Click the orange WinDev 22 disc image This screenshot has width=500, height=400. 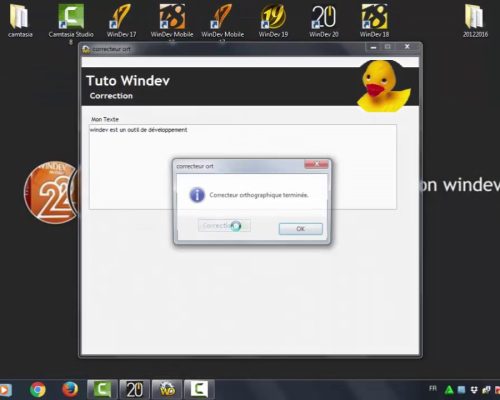(51, 192)
